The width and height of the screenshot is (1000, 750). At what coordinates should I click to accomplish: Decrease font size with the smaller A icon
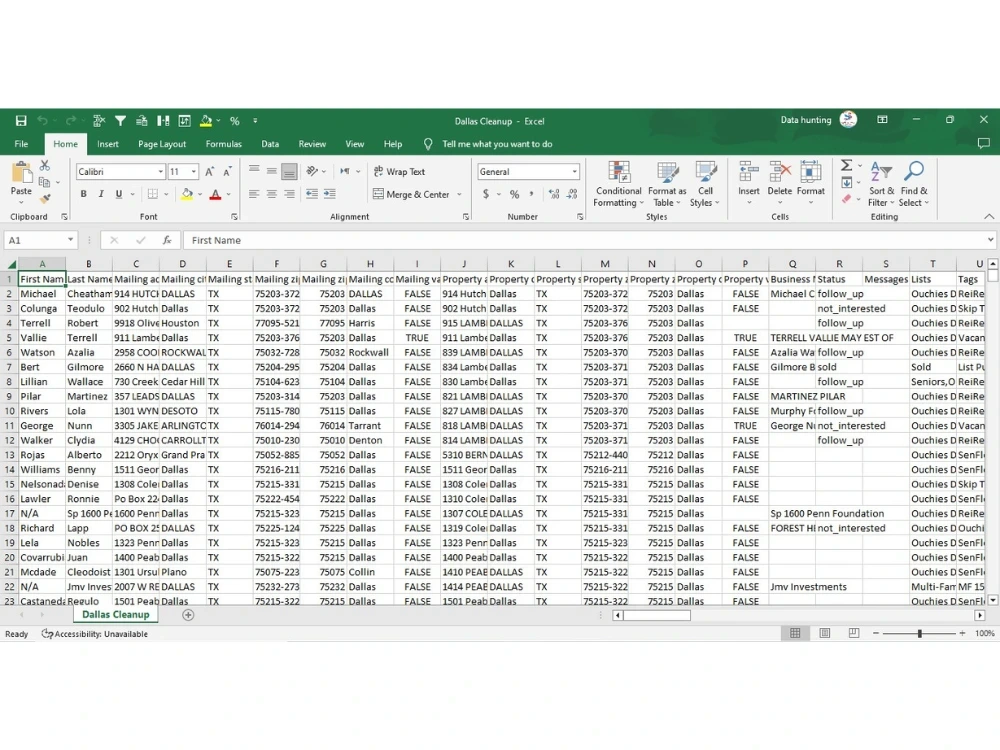(x=228, y=172)
